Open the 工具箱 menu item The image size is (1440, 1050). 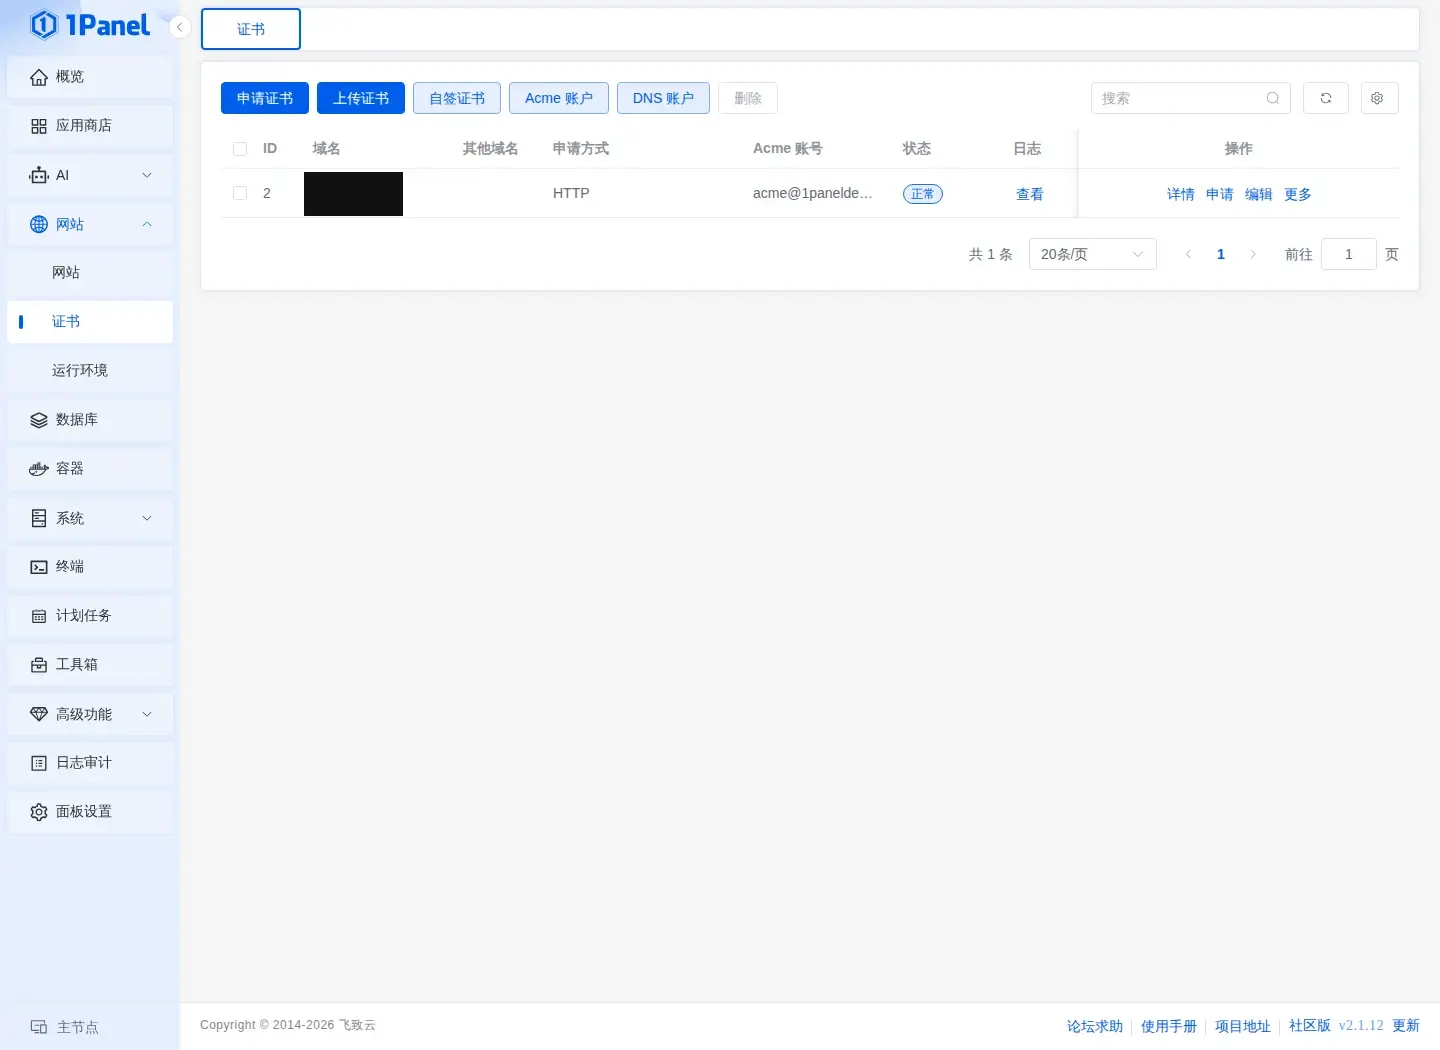pos(90,665)
